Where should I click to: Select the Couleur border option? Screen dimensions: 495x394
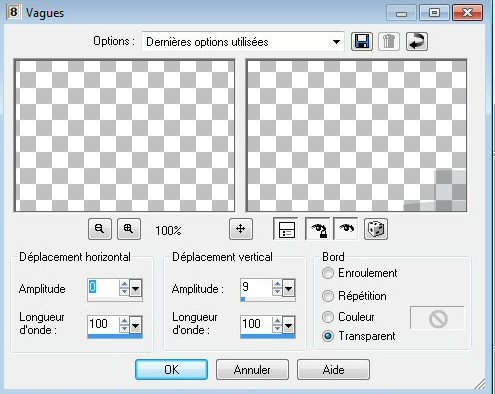click(348, 317)
